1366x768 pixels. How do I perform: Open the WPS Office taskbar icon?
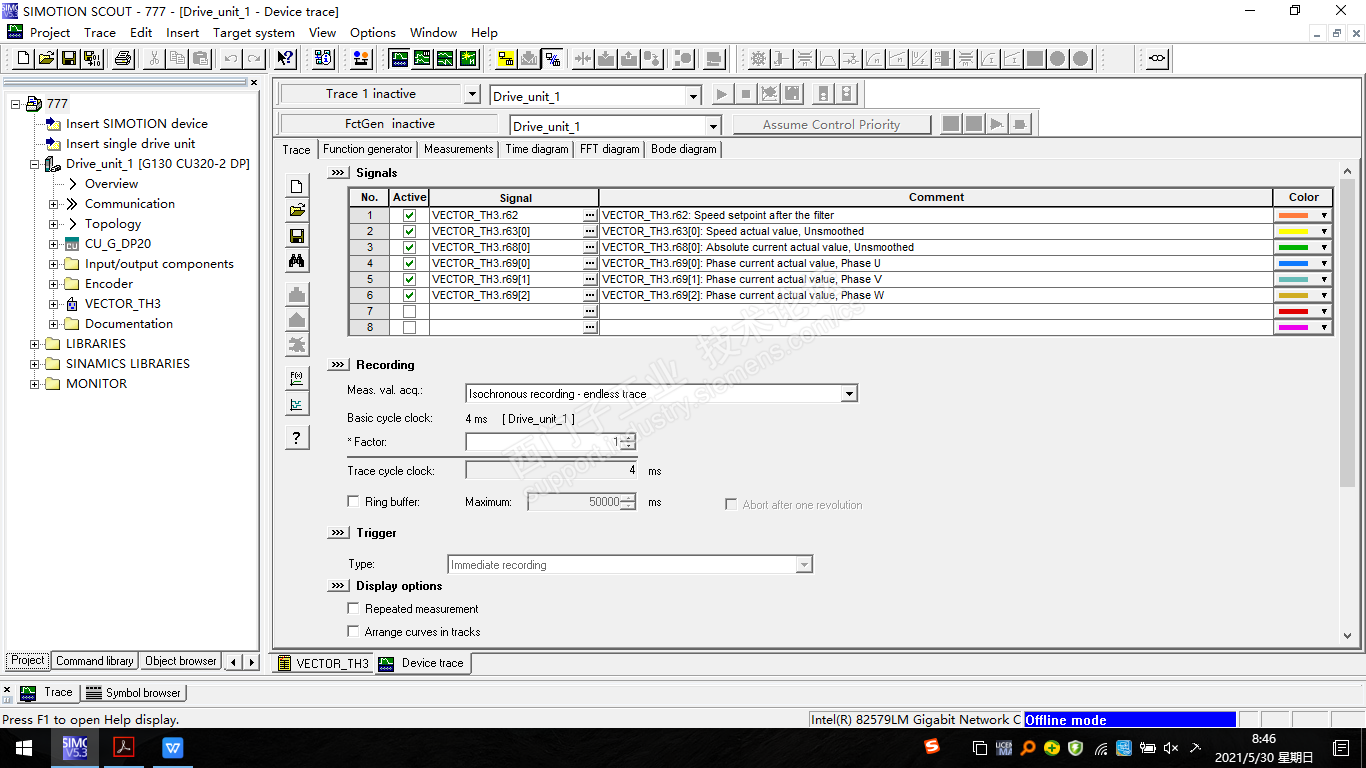[173, 748]
